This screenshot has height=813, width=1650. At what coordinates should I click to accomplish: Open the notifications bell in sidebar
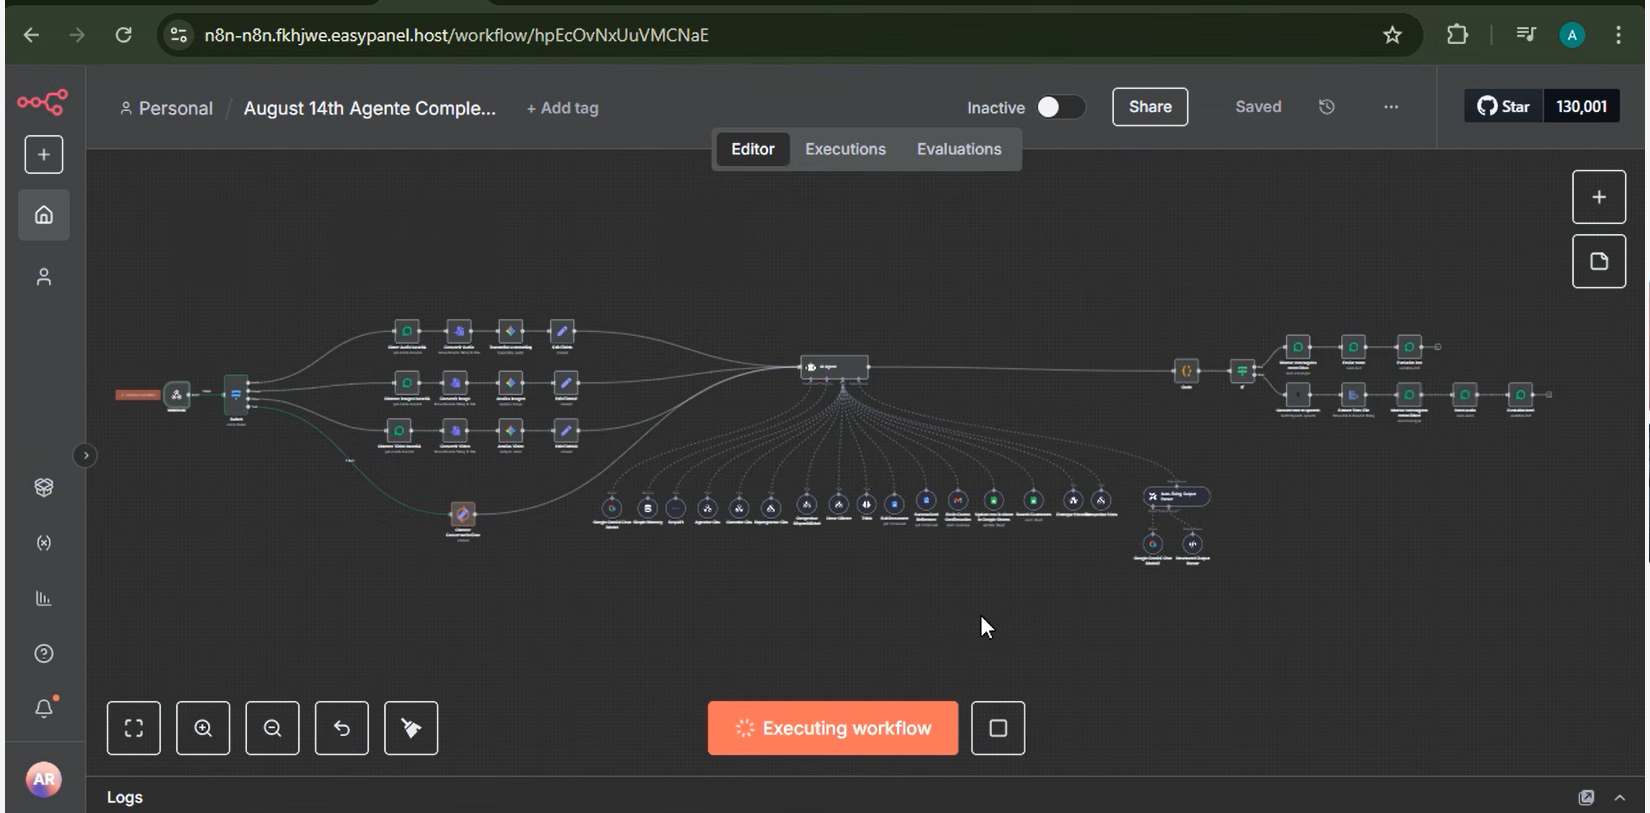tap(44, 708)
